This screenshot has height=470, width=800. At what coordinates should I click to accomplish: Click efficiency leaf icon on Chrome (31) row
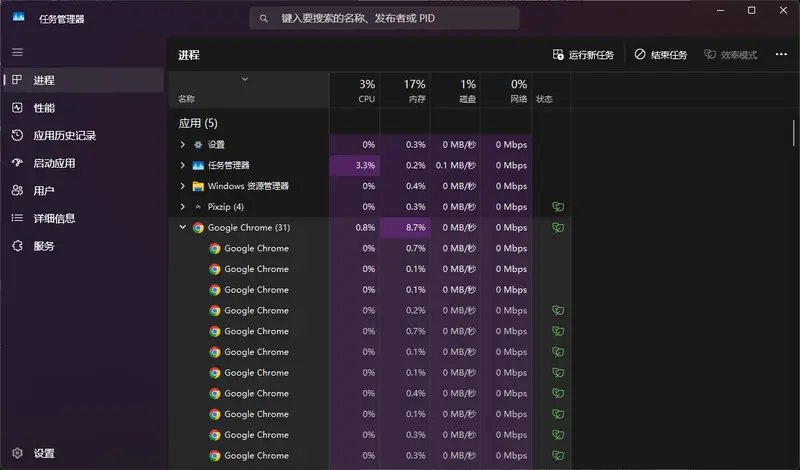click(x=558, y=228)
